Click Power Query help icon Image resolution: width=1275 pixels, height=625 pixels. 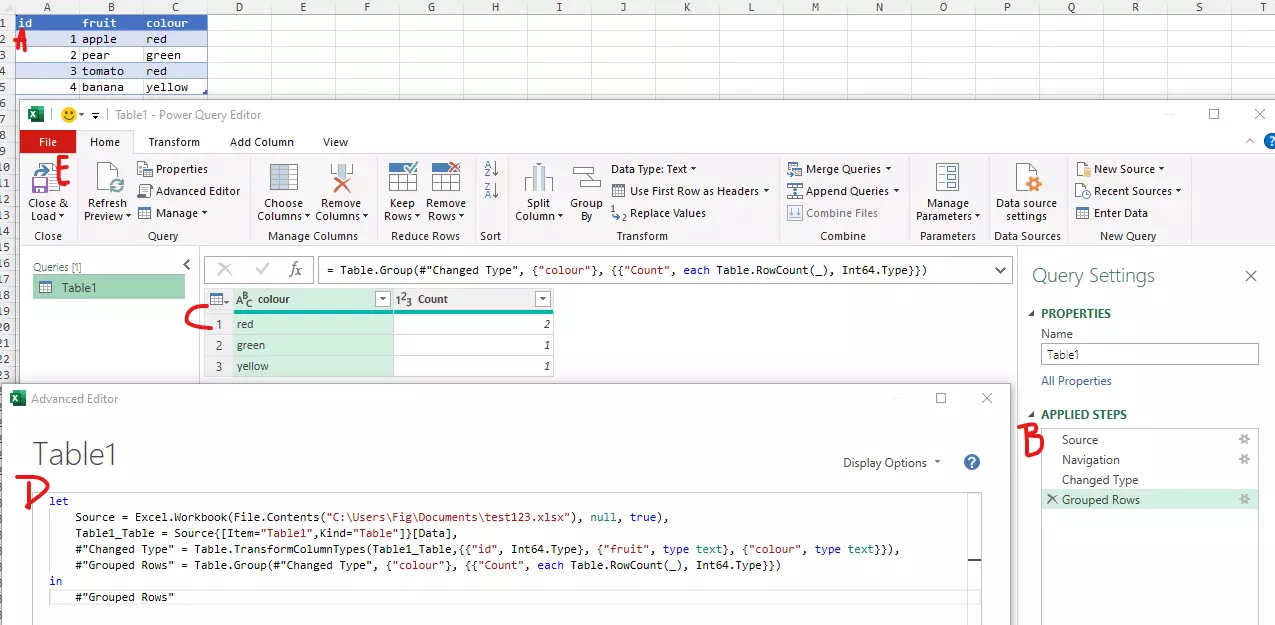coord(1269,142)
